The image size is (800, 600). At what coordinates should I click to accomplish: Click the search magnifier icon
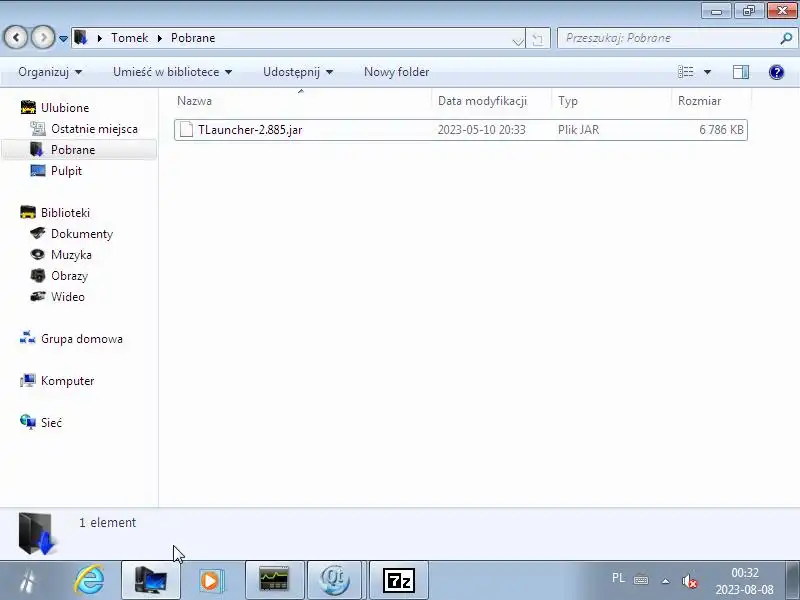(x=786, y=38)
